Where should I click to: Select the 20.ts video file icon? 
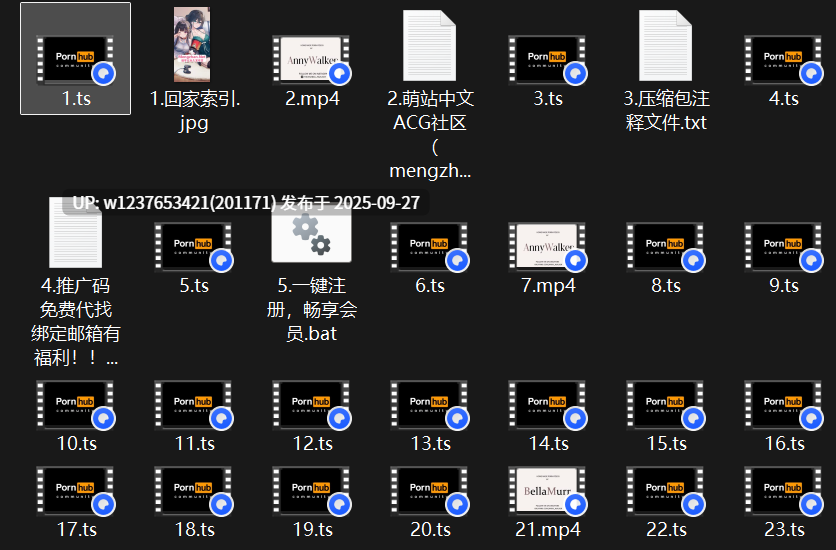(429, 491)
